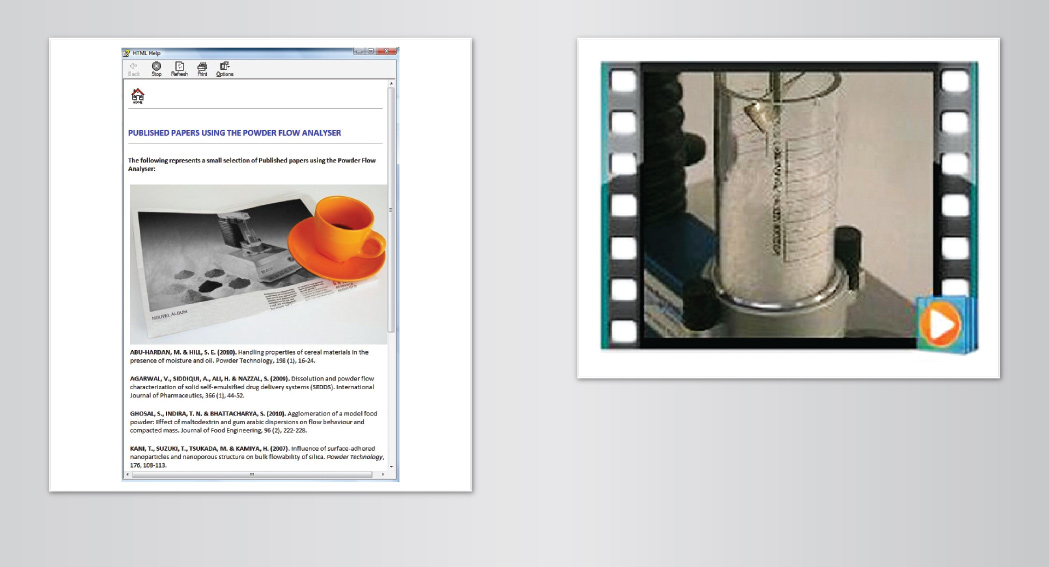Click the Back arrow in HTML Help toolbar
1049x567 pixels.
pos(133,68)
